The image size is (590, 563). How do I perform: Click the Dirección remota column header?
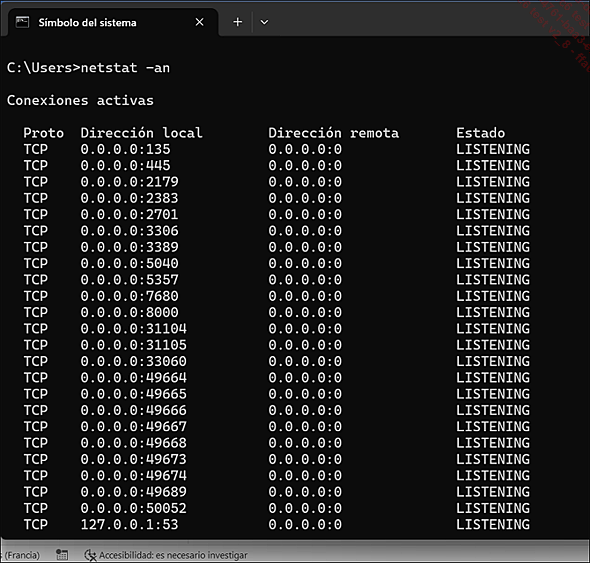(x=333, y=133)
